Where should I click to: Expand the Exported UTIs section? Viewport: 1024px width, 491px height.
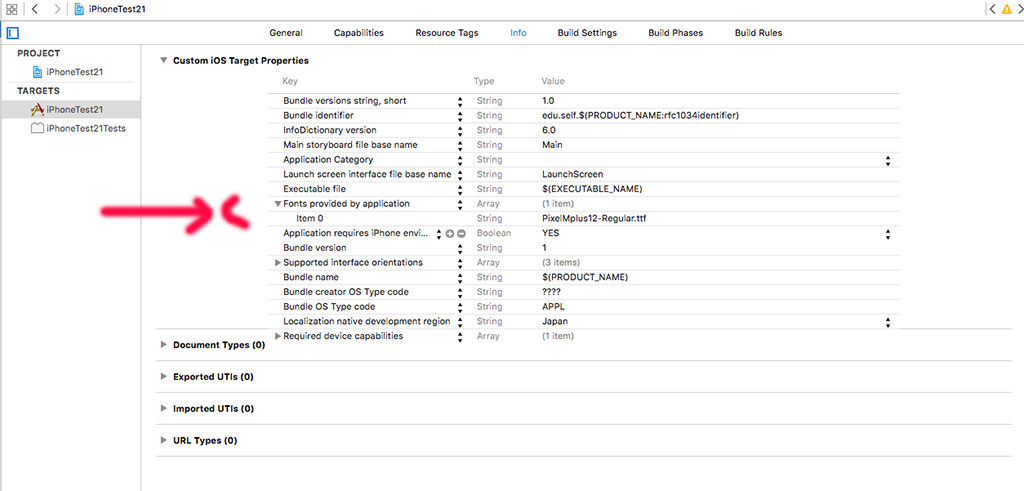tap(163, 377)
